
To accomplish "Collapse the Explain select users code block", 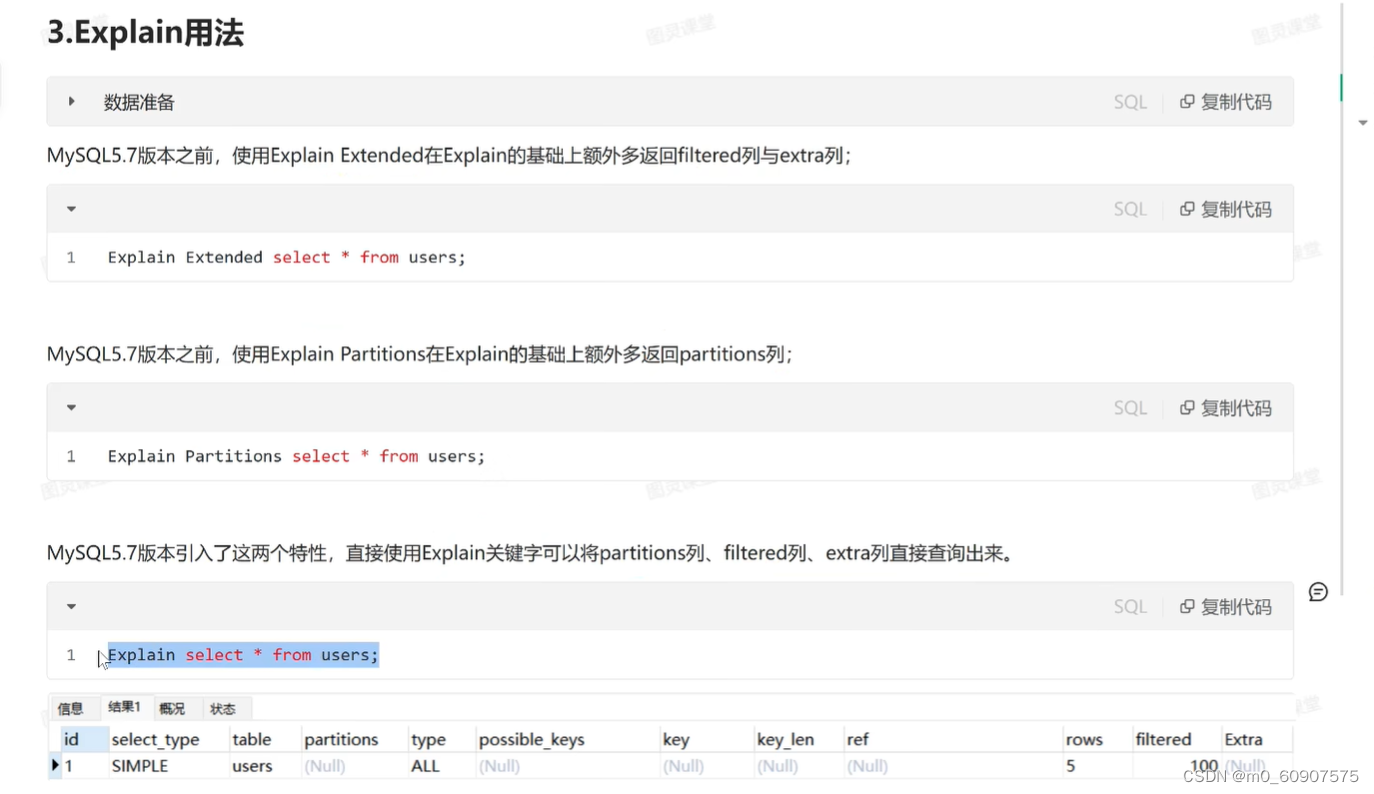I will [71, 607].
